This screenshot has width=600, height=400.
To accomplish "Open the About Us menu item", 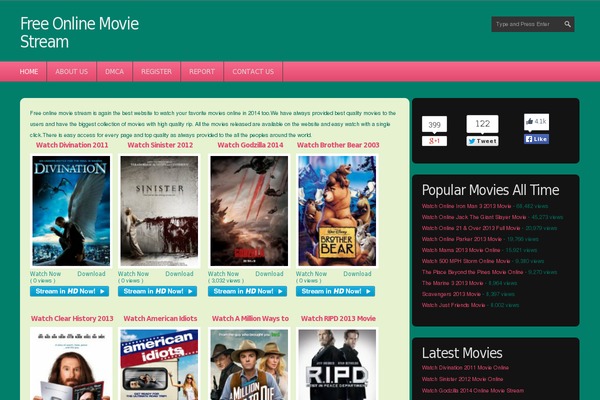I will [72, 72].
